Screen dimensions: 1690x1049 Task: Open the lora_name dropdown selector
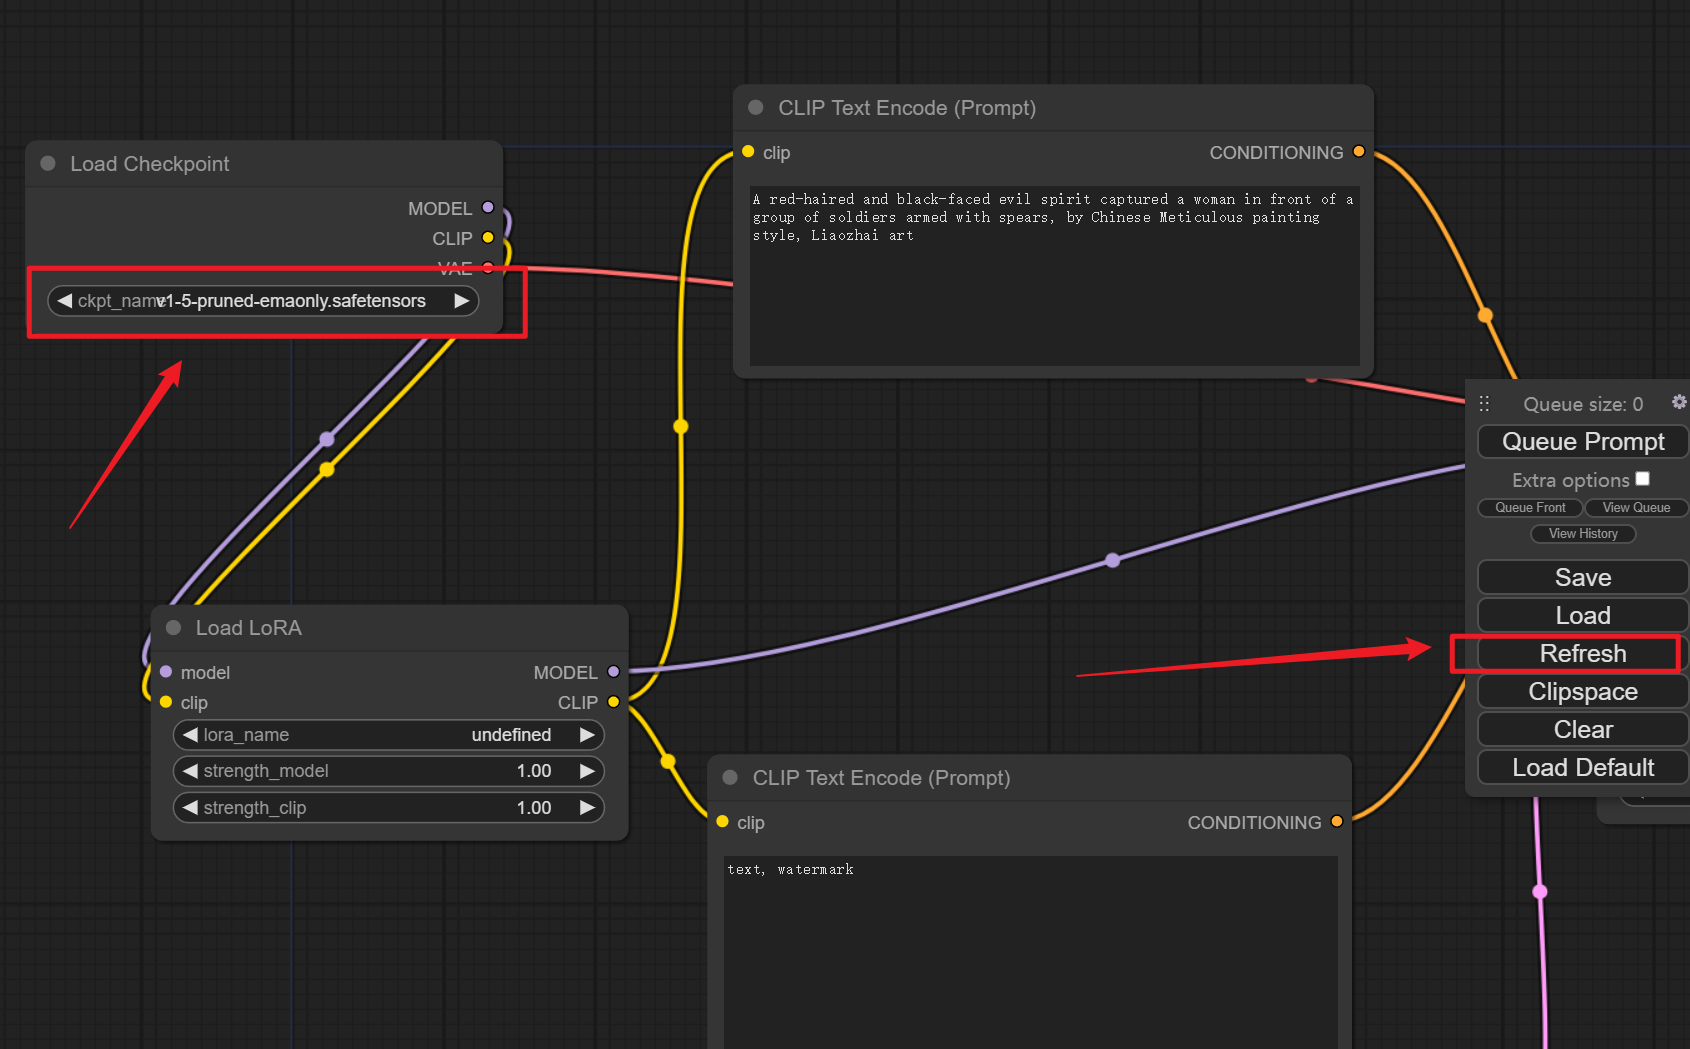click(x=388, y=735)
